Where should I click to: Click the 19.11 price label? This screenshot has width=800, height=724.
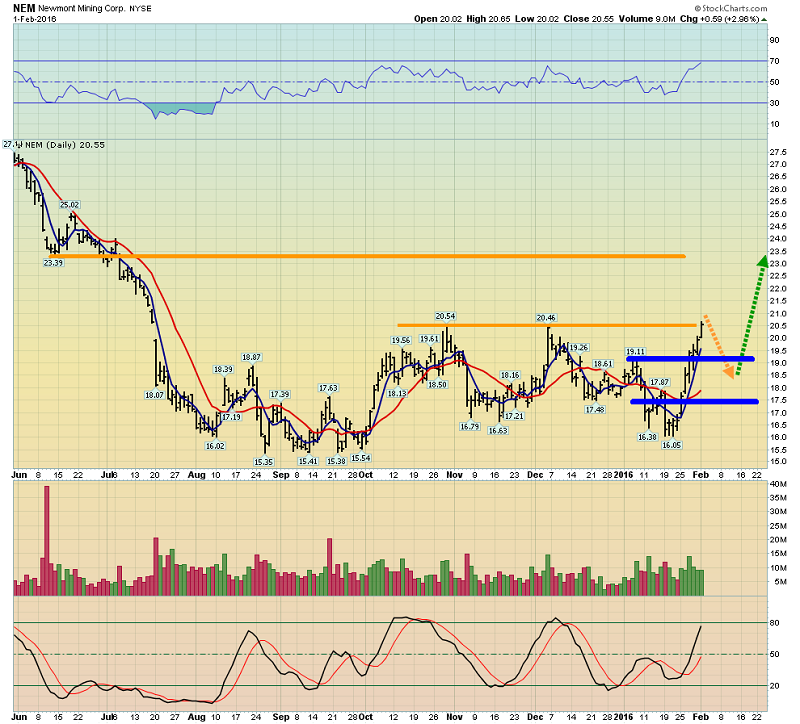tap(635, 352)
